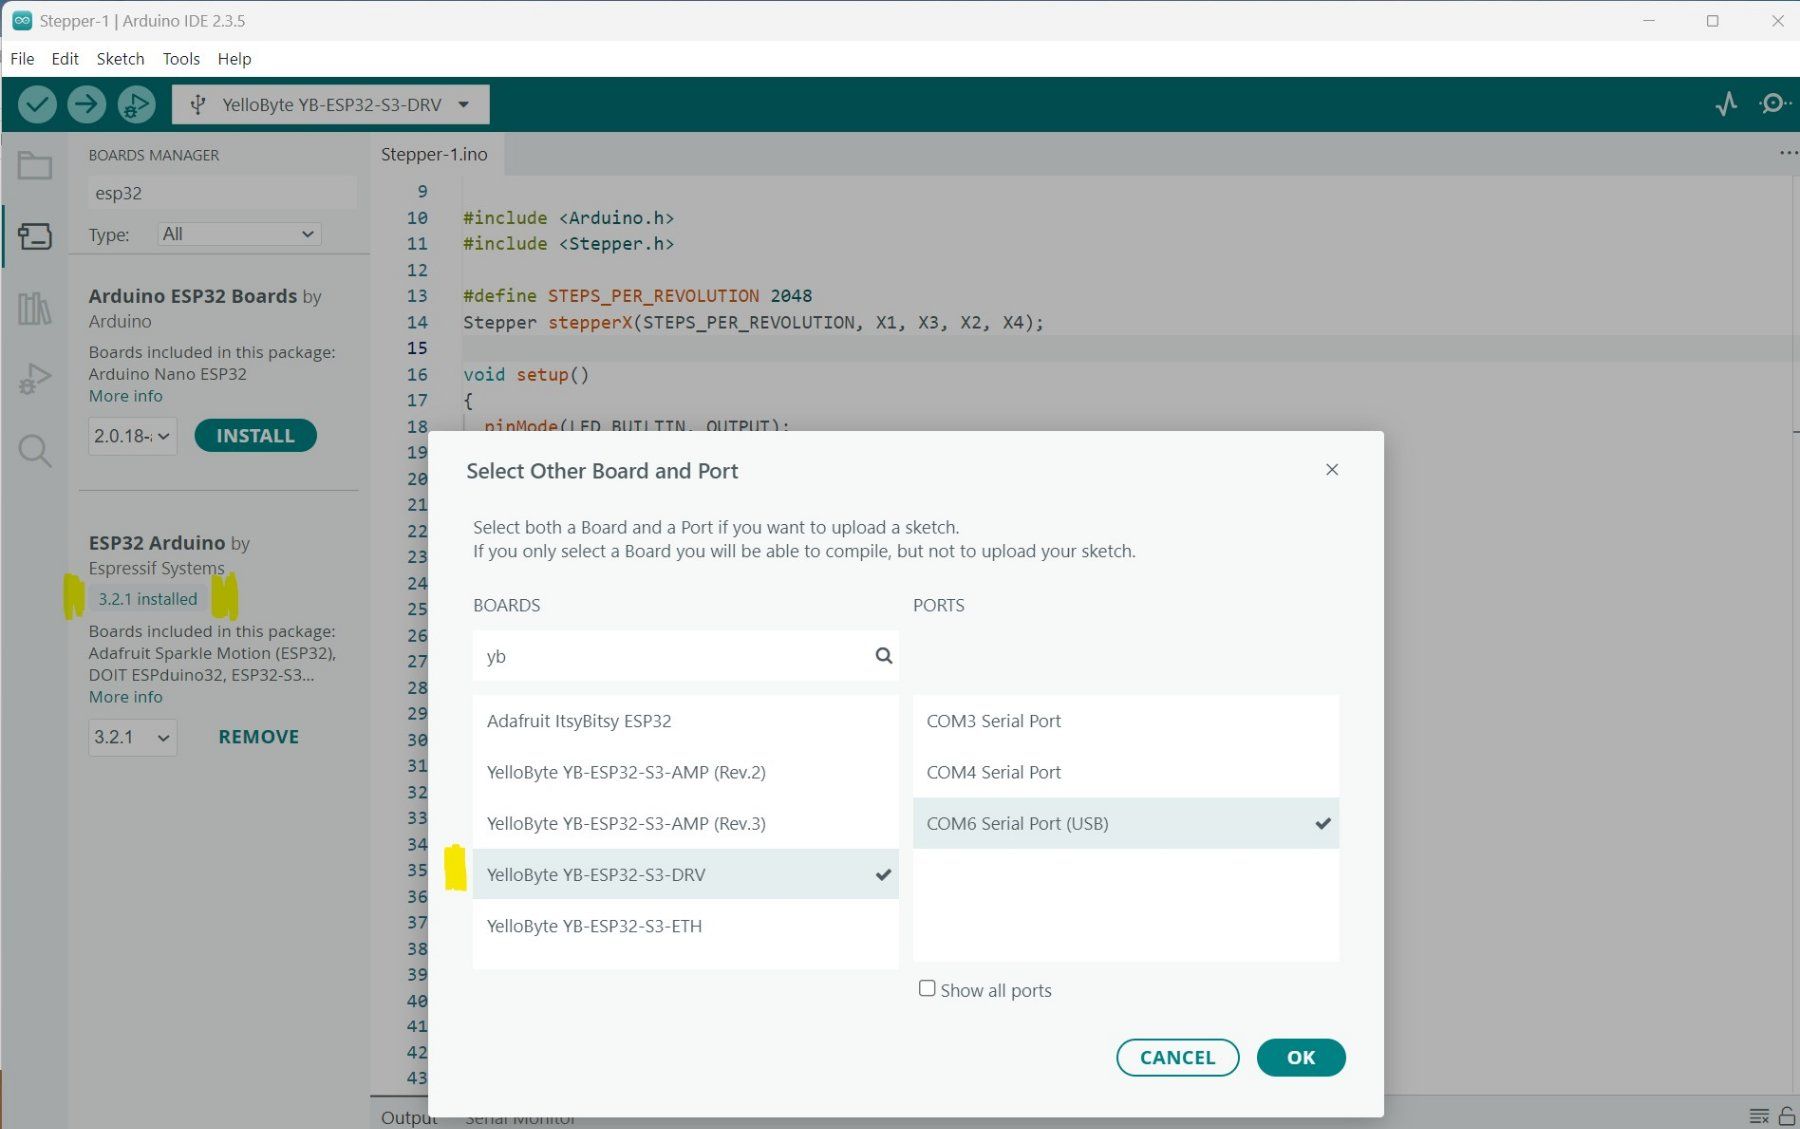Click the search magnifier in boards filter

point(884,656)
